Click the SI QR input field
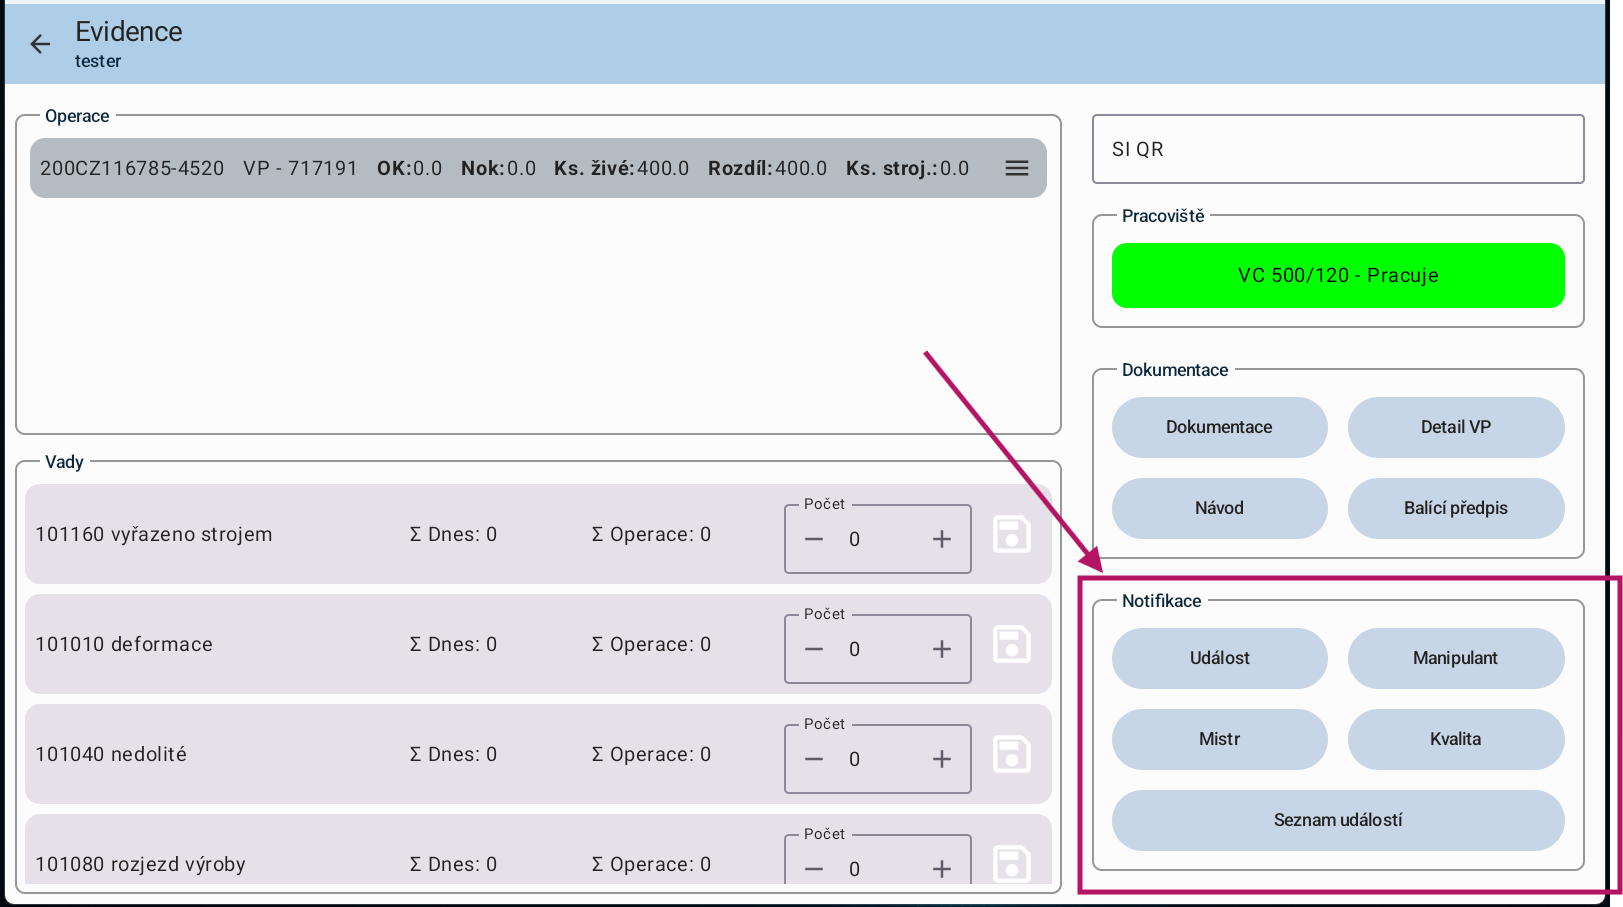1623x907 pixels. point(1337,149)
